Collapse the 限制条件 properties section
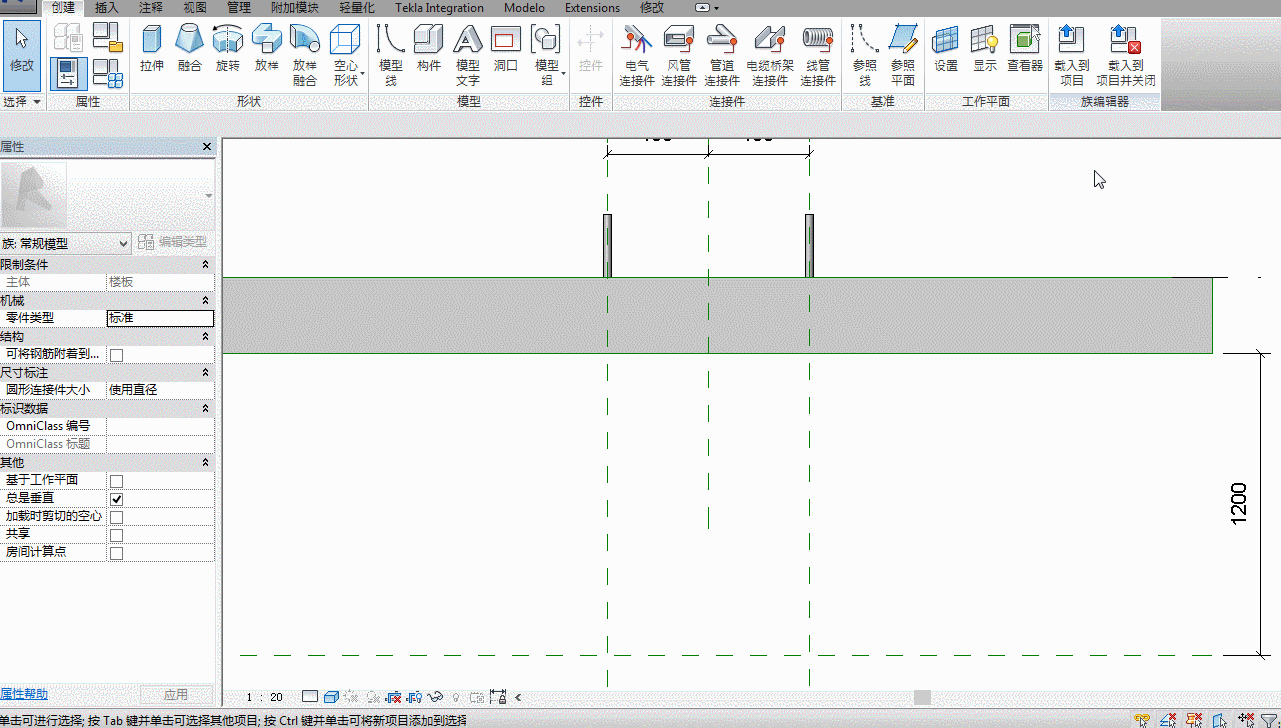1281x728 pixels. pos(205,265)
